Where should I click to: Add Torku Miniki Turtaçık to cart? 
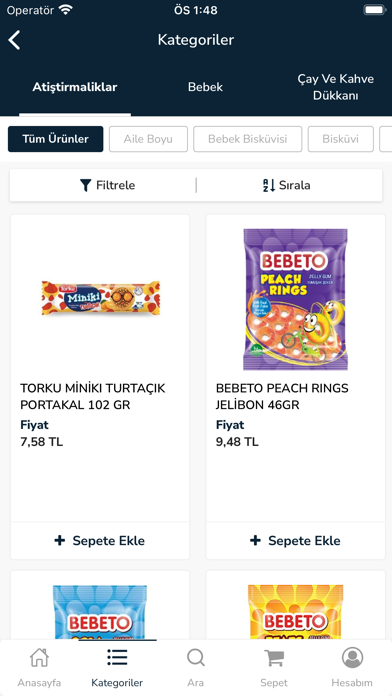(x=100, y=541)
